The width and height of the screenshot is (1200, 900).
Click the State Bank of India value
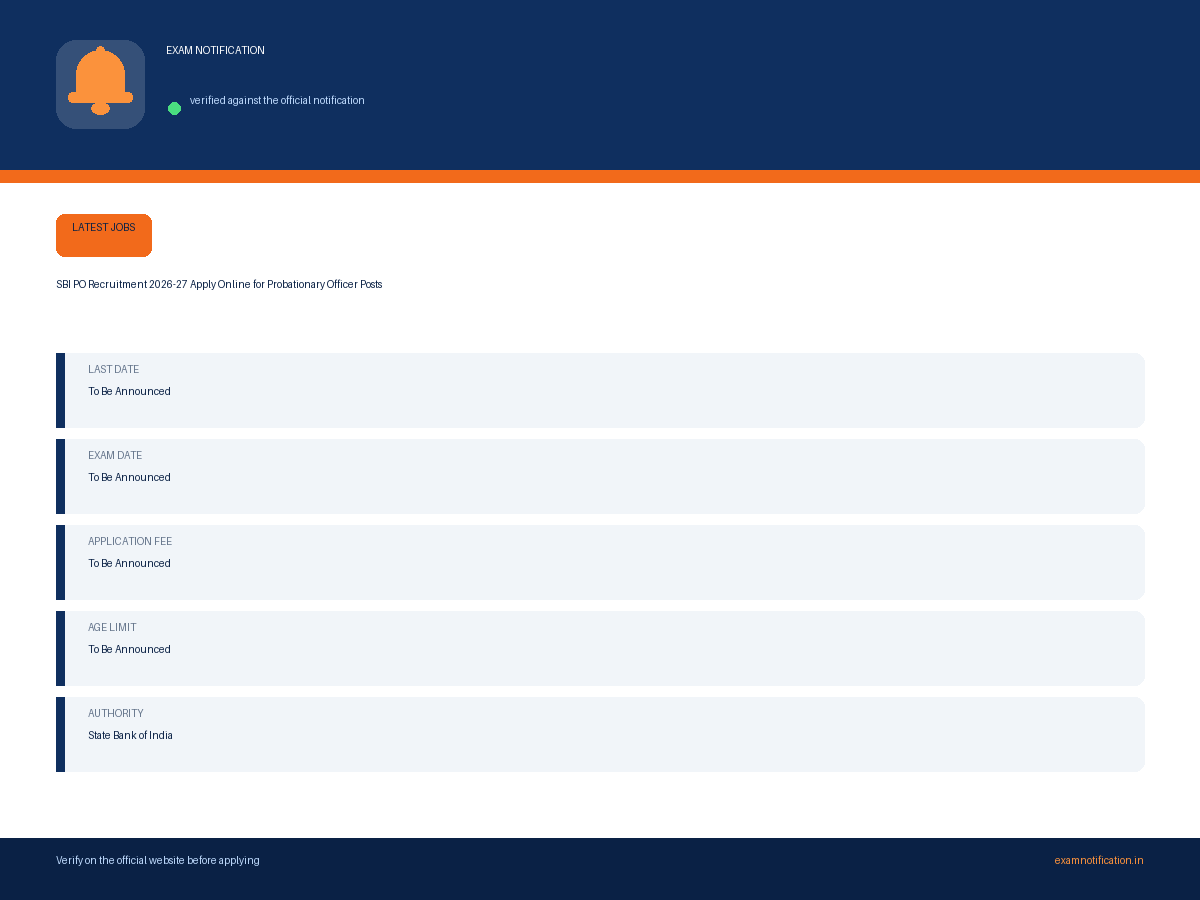pos(130,736)
